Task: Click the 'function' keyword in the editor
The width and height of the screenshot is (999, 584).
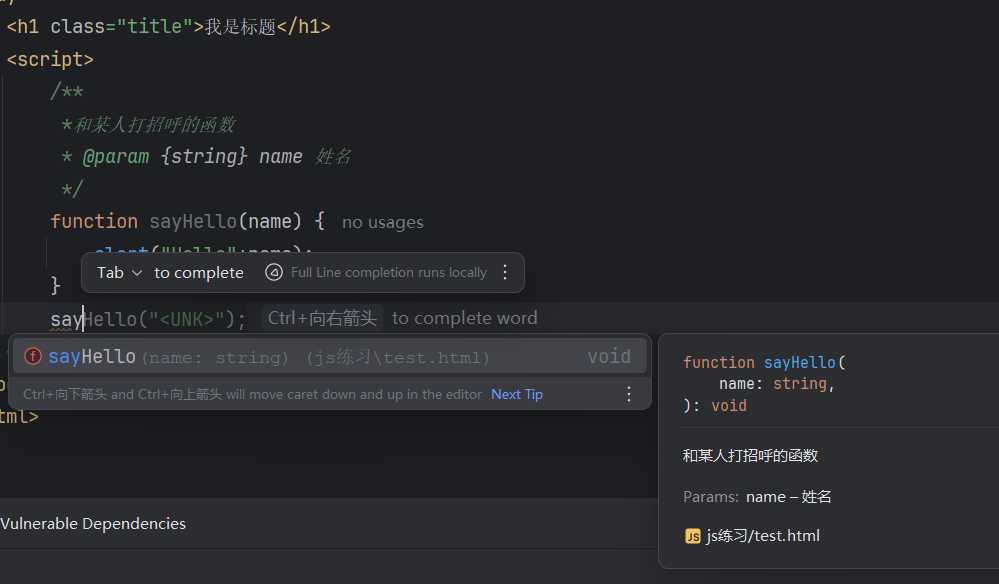Action: [x=94, y=221]
